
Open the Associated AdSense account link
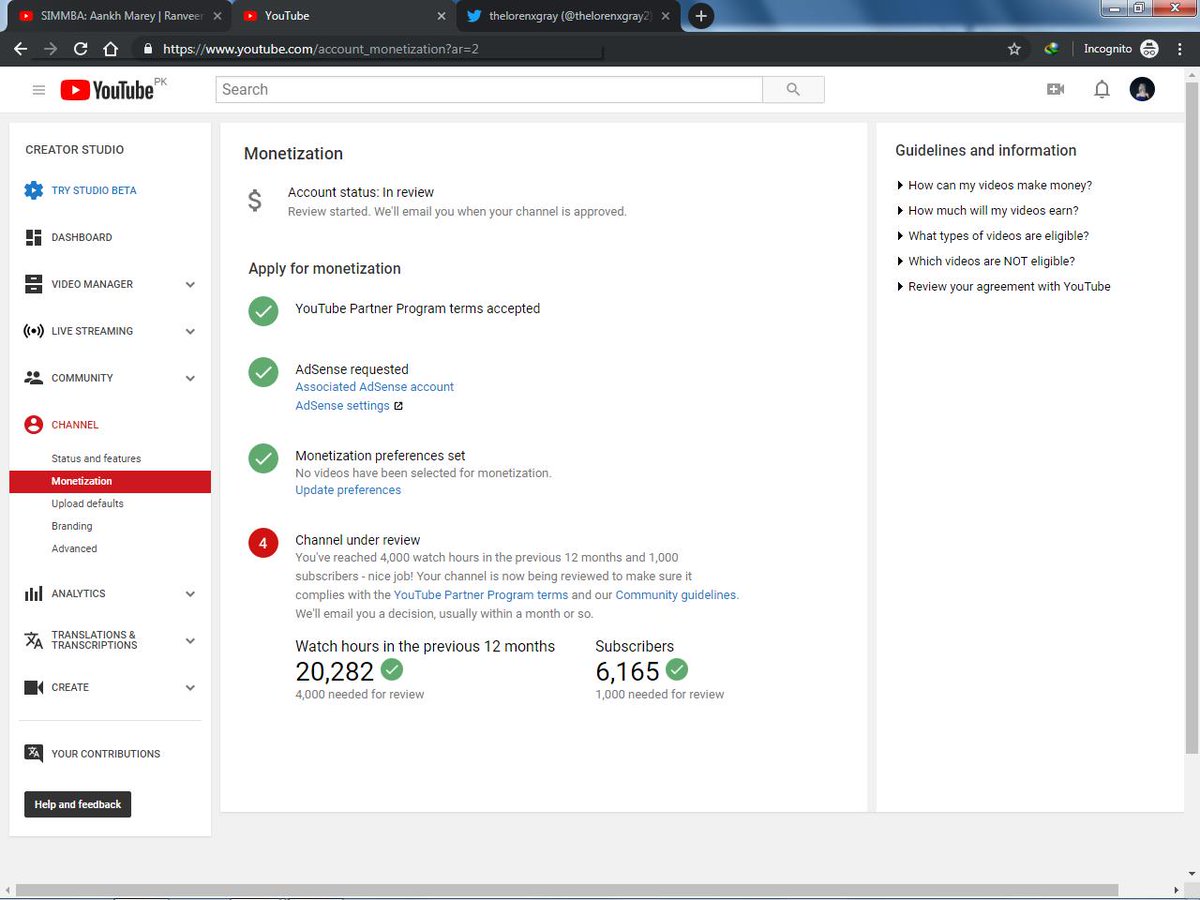point(374,387)
